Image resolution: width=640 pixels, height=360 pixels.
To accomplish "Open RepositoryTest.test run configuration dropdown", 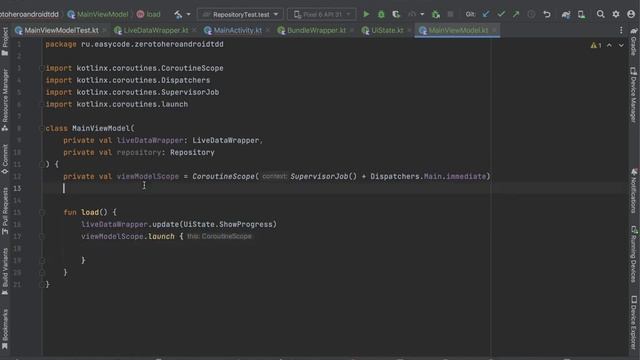I will 240,14.
